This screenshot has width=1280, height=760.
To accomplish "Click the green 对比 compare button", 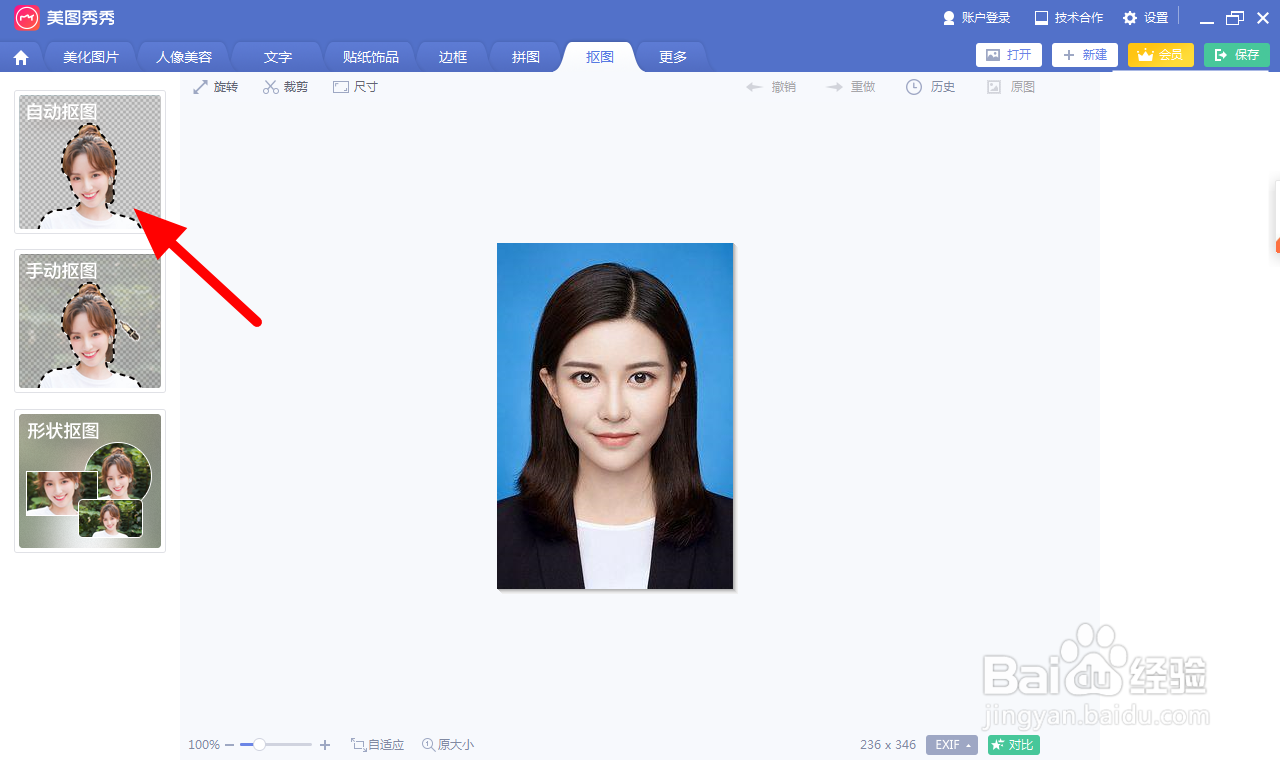I will pyautogui.click(x=1014, y=745).
